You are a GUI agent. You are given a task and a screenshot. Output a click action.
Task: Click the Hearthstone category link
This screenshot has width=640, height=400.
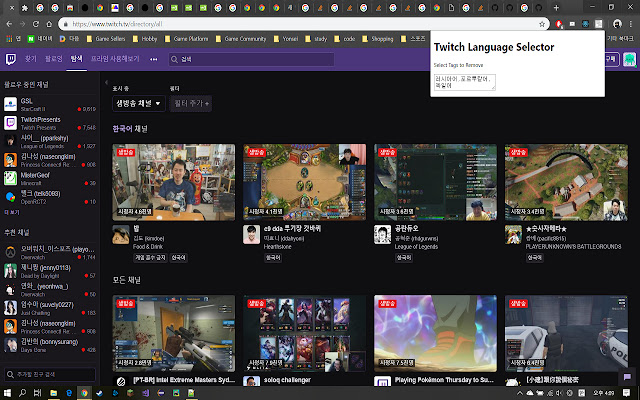[278, 247]
